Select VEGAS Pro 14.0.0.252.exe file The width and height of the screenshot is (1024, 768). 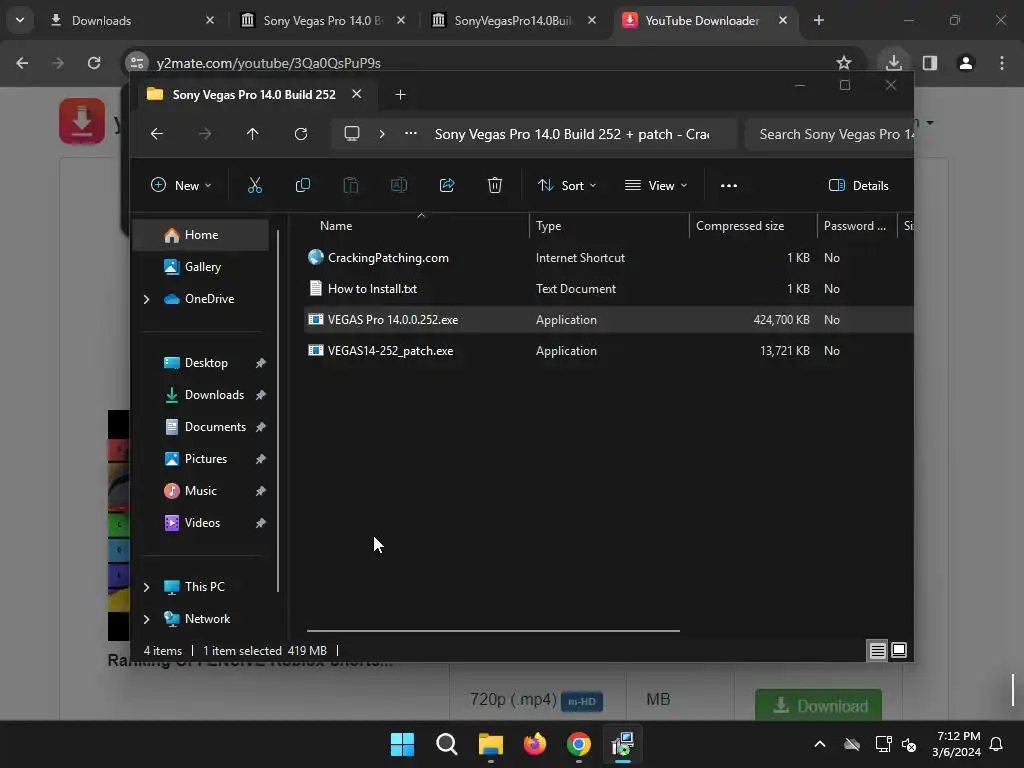pyautogui.click(x=609, y=319)
